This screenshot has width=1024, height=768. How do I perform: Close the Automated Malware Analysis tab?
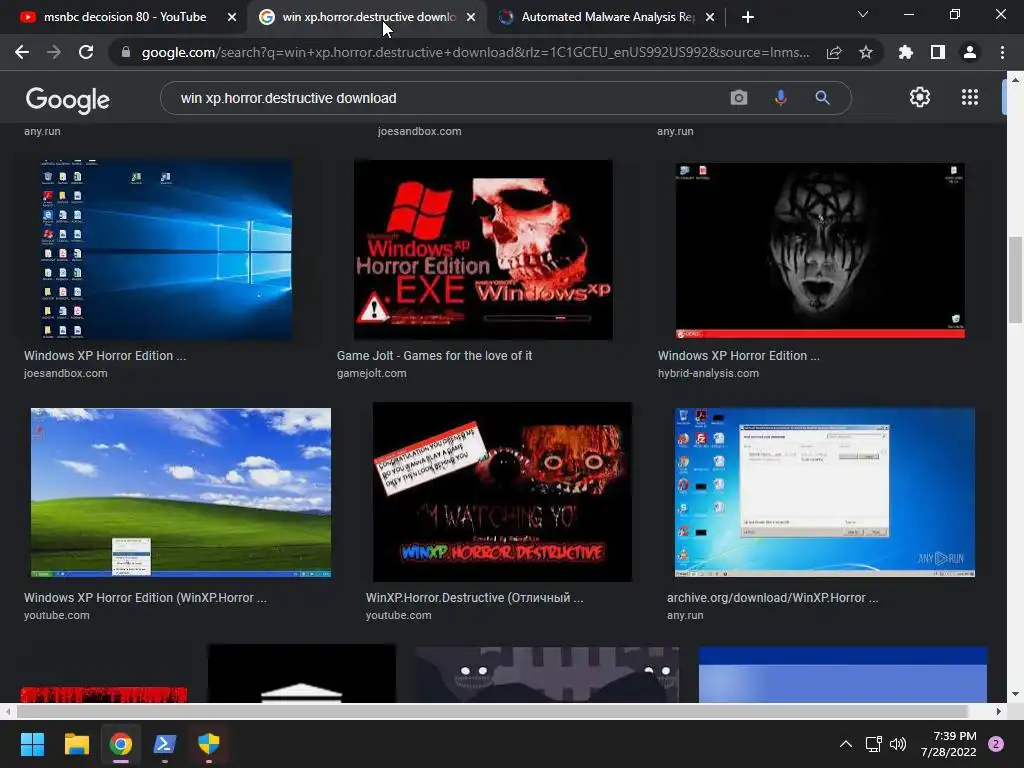click(x=710, y=17)
